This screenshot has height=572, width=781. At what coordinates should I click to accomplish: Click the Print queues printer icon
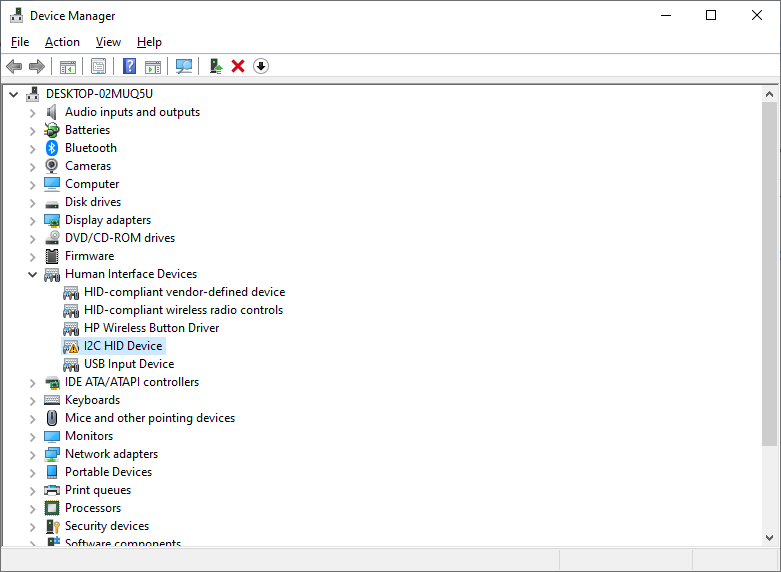52,490
